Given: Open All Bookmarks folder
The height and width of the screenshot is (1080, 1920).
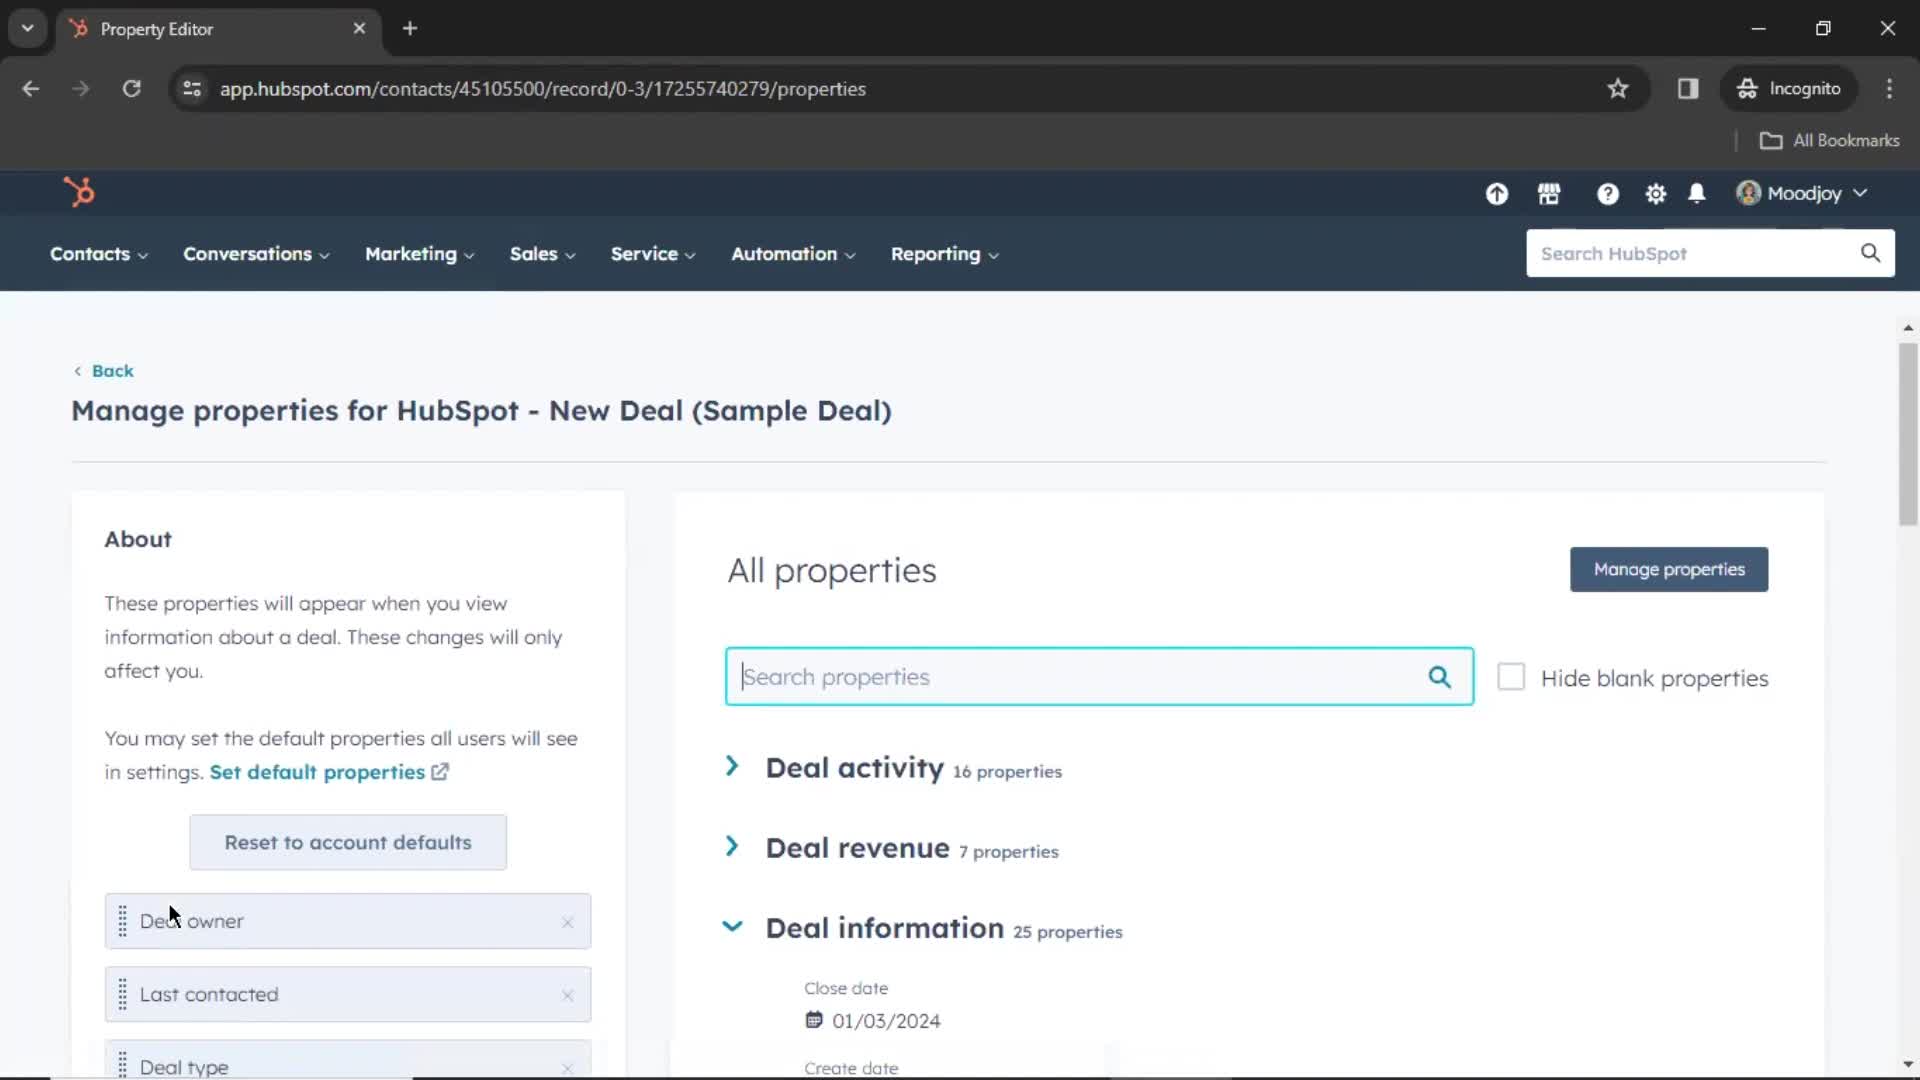Looking at the screenshot, I should click(x=1829, y=140).
